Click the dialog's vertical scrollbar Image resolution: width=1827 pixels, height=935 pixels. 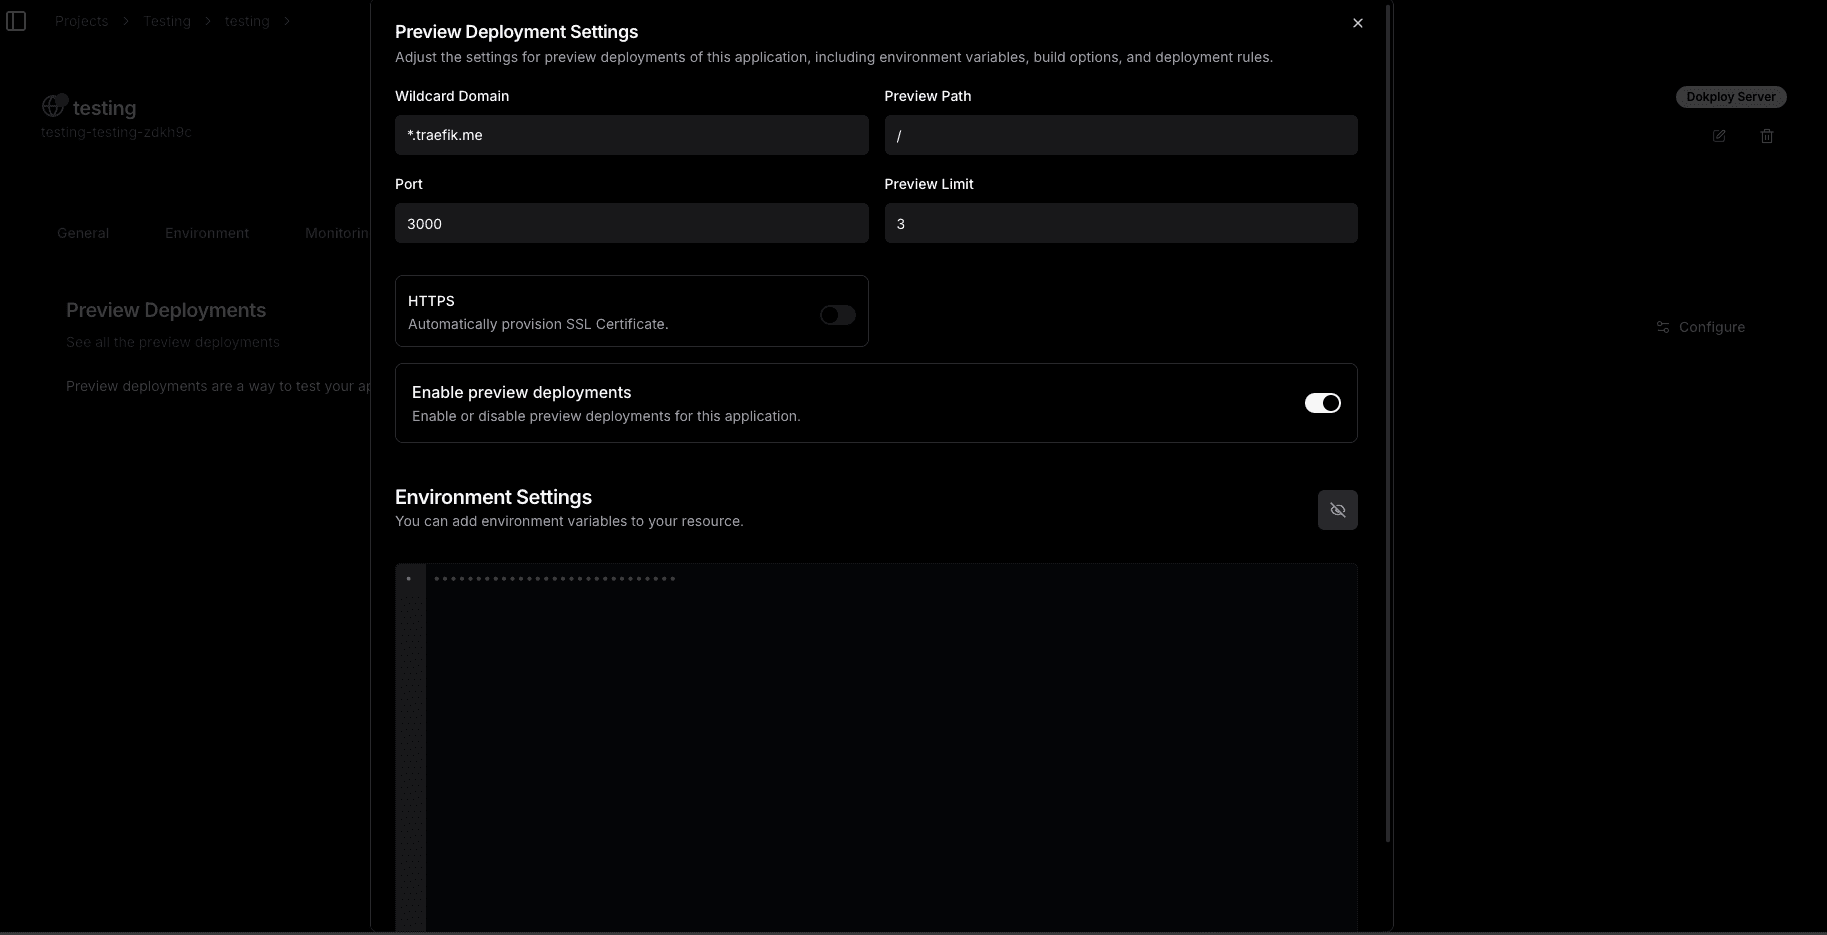(1388, 420)
